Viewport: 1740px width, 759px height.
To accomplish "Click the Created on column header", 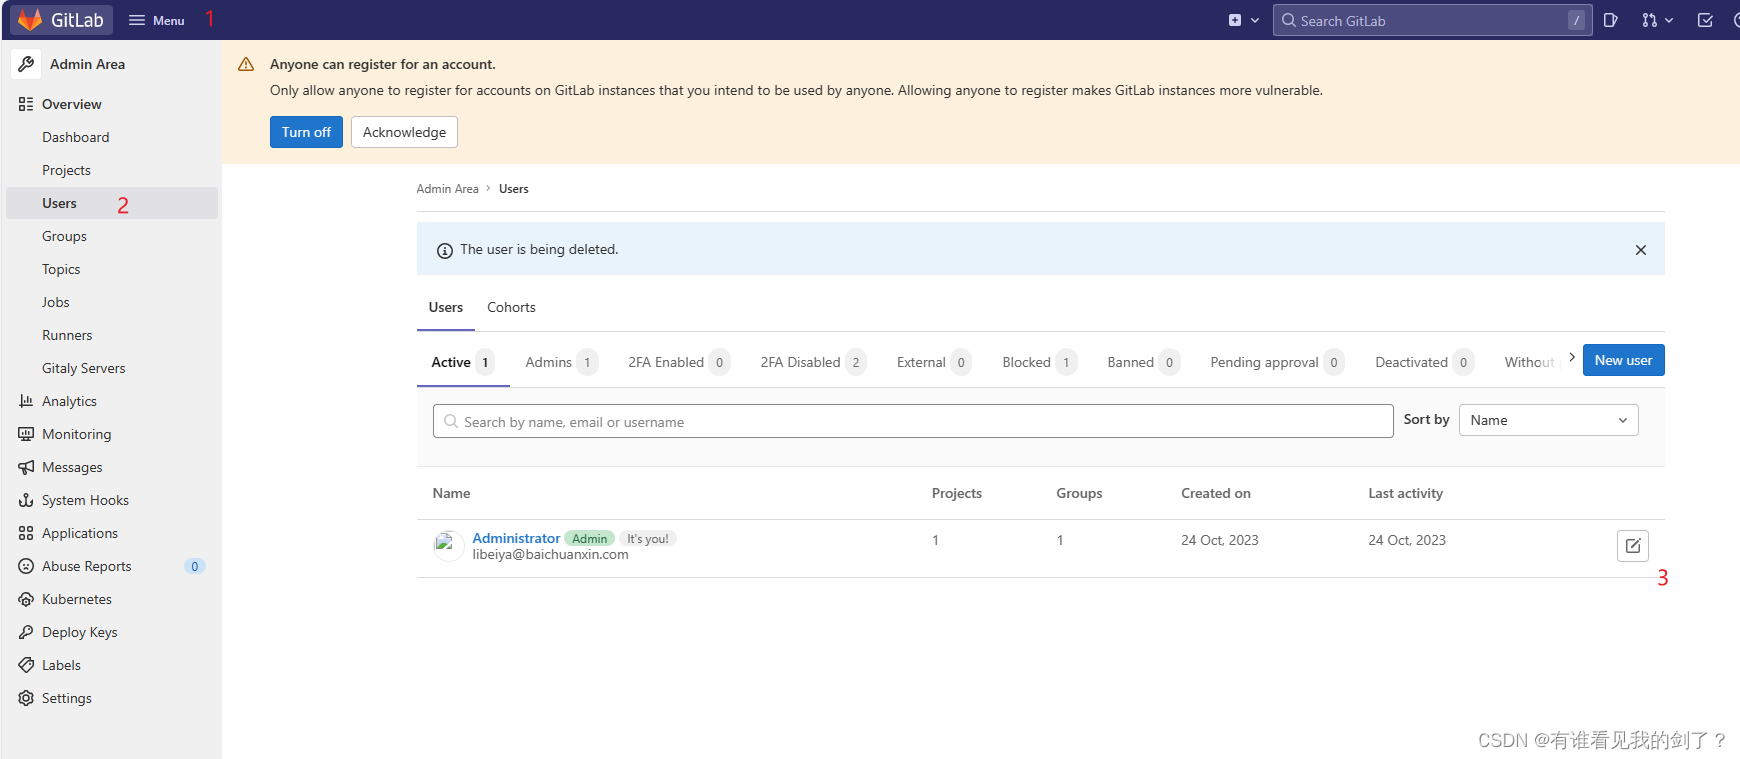I will coord(1216,493).
